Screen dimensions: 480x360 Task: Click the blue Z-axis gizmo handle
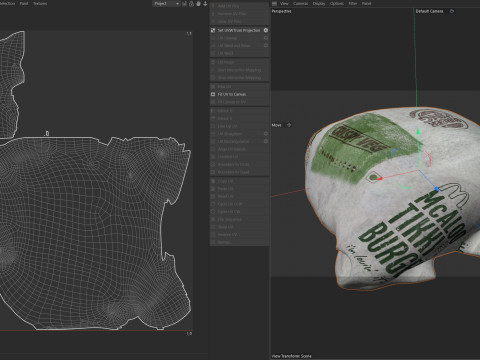[436, 189]
